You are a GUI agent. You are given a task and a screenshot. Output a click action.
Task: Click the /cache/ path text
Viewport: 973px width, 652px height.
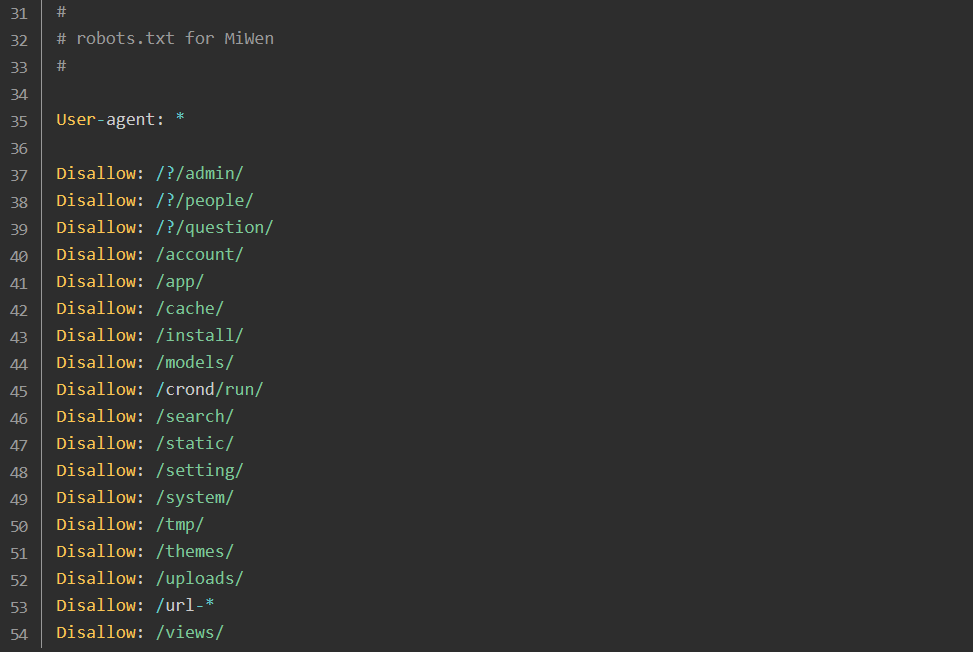point(190,308)
